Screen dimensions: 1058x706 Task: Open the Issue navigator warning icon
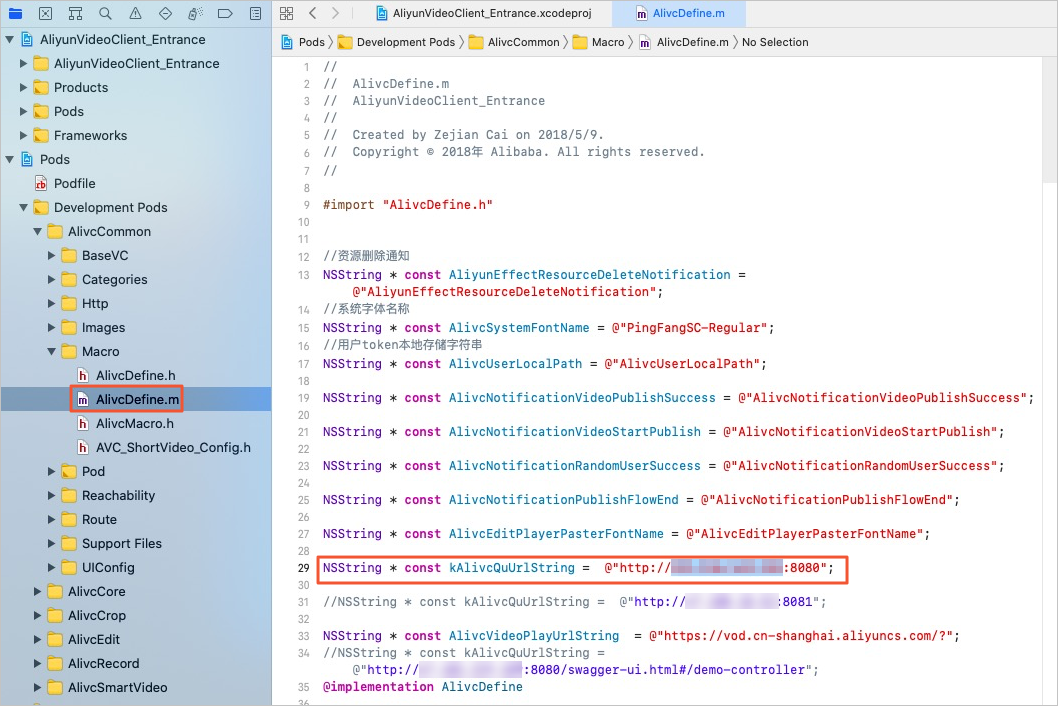[136, 13]
